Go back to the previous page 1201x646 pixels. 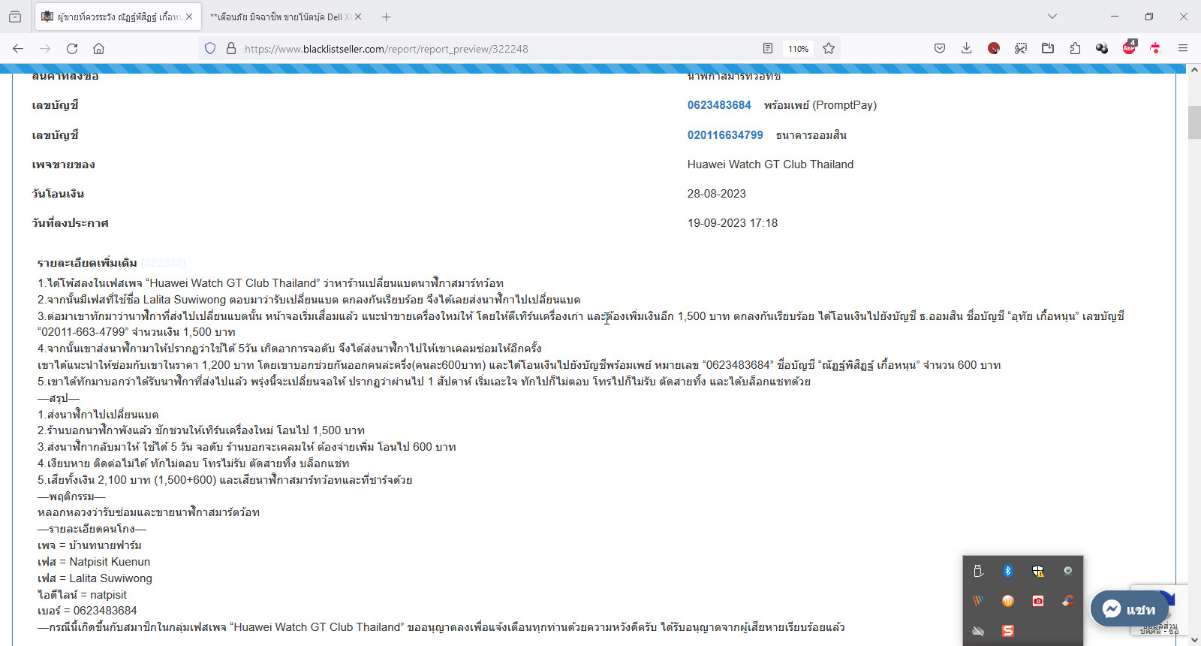[18, 48]
